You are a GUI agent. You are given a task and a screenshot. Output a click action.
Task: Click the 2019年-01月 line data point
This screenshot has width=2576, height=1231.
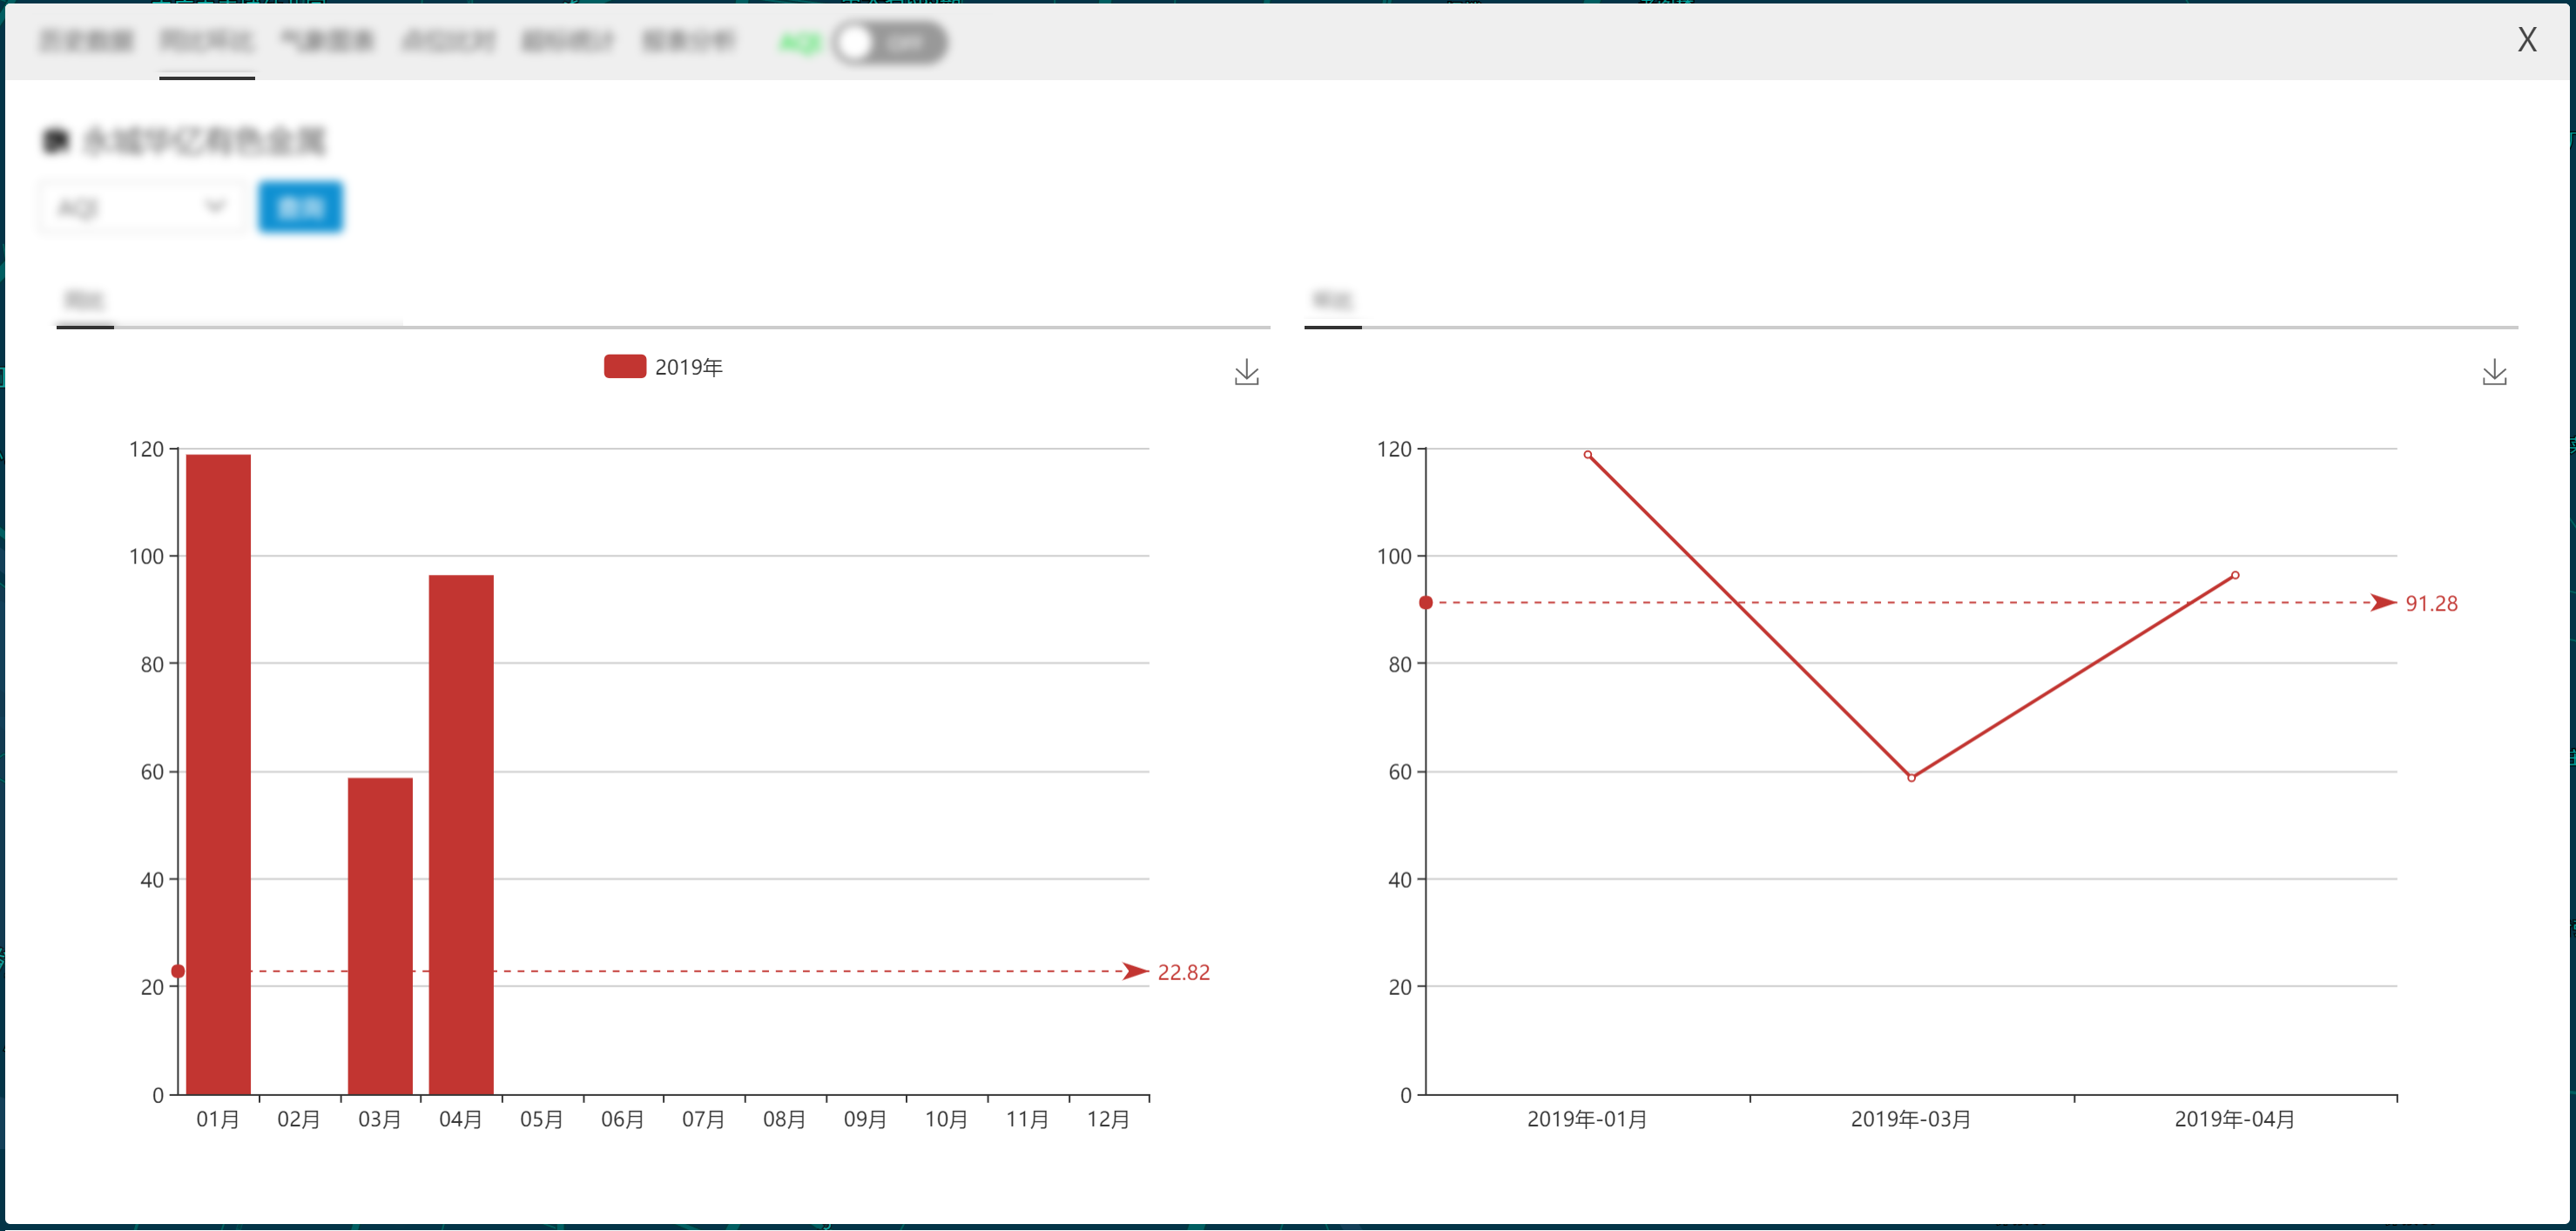(x=1588, y=455)
